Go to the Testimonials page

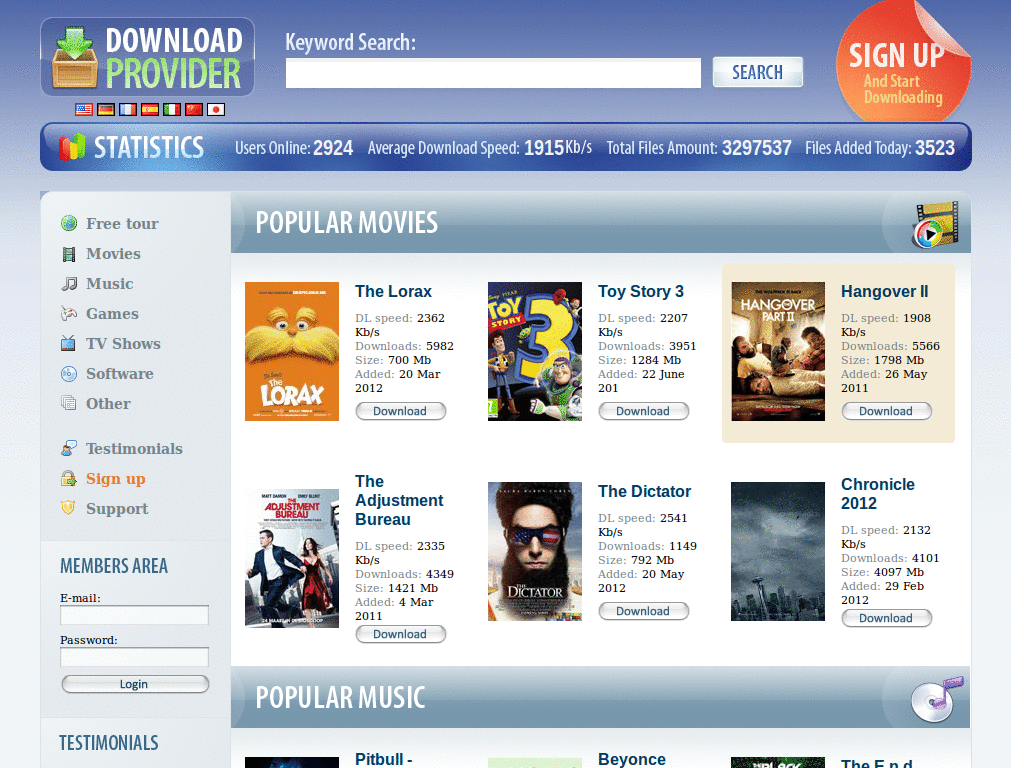click(x=134, y=449)
